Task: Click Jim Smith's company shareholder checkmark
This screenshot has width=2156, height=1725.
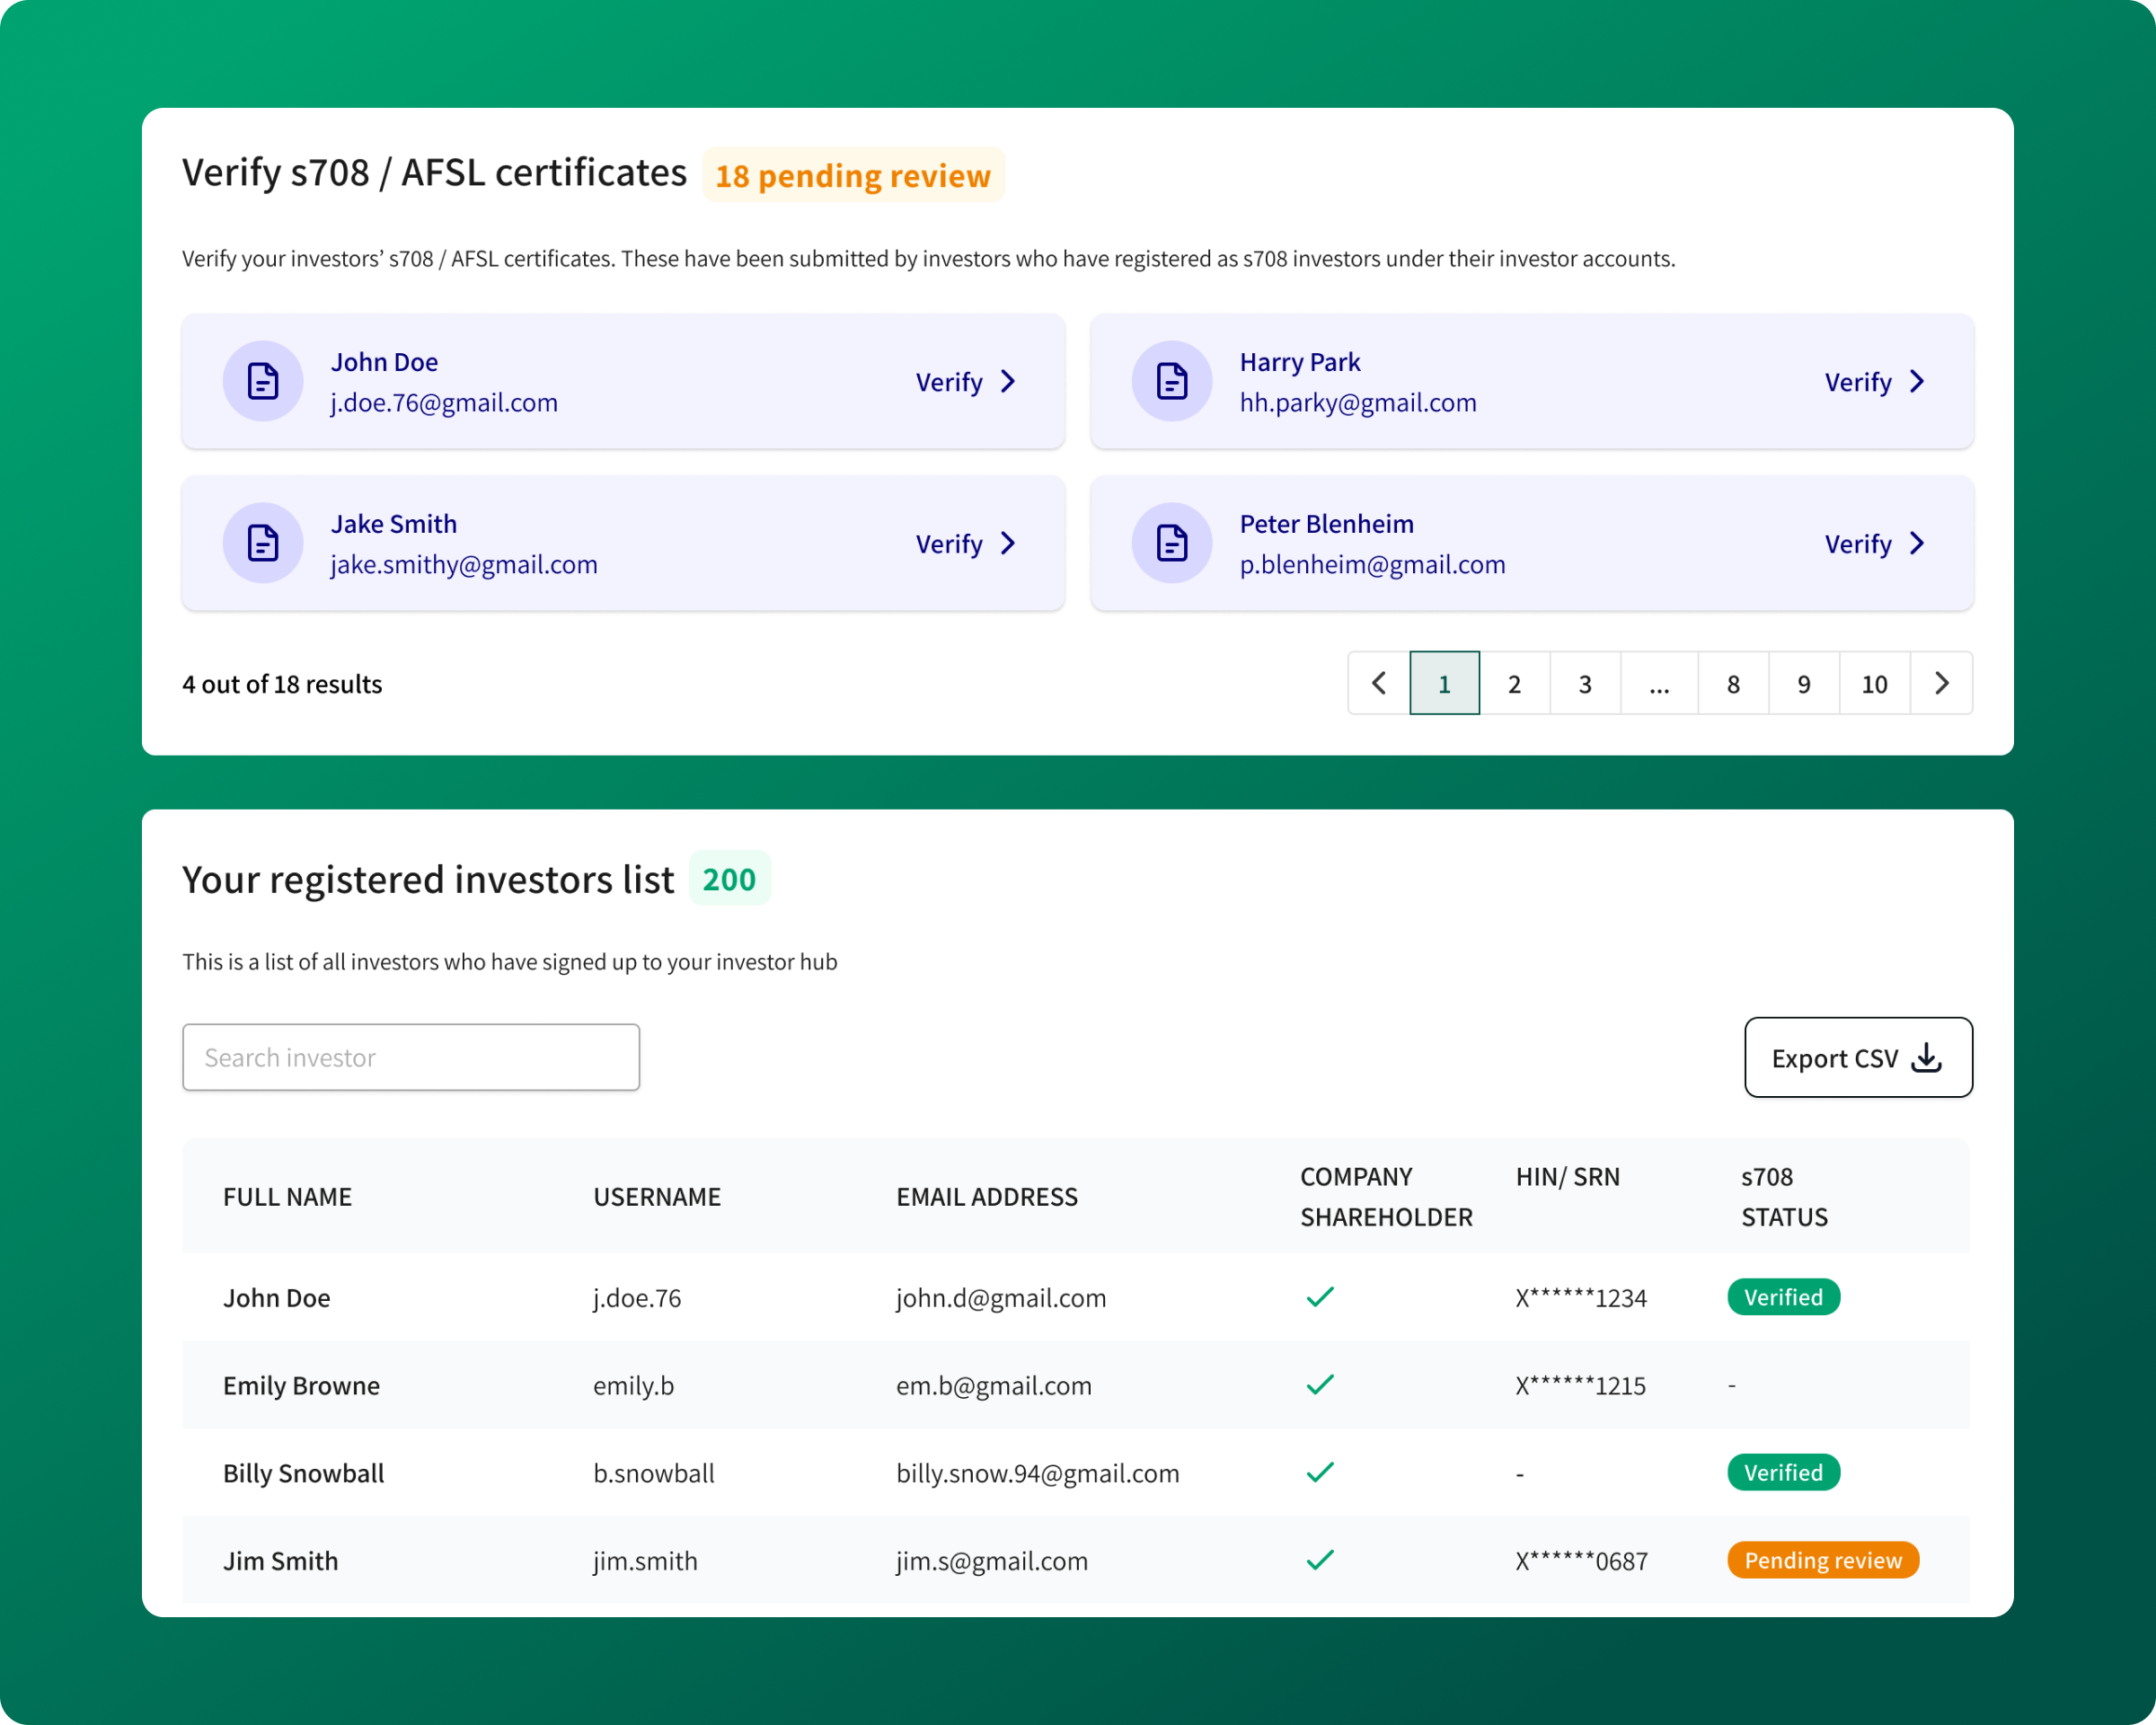Action: tap(1320, 1560)
